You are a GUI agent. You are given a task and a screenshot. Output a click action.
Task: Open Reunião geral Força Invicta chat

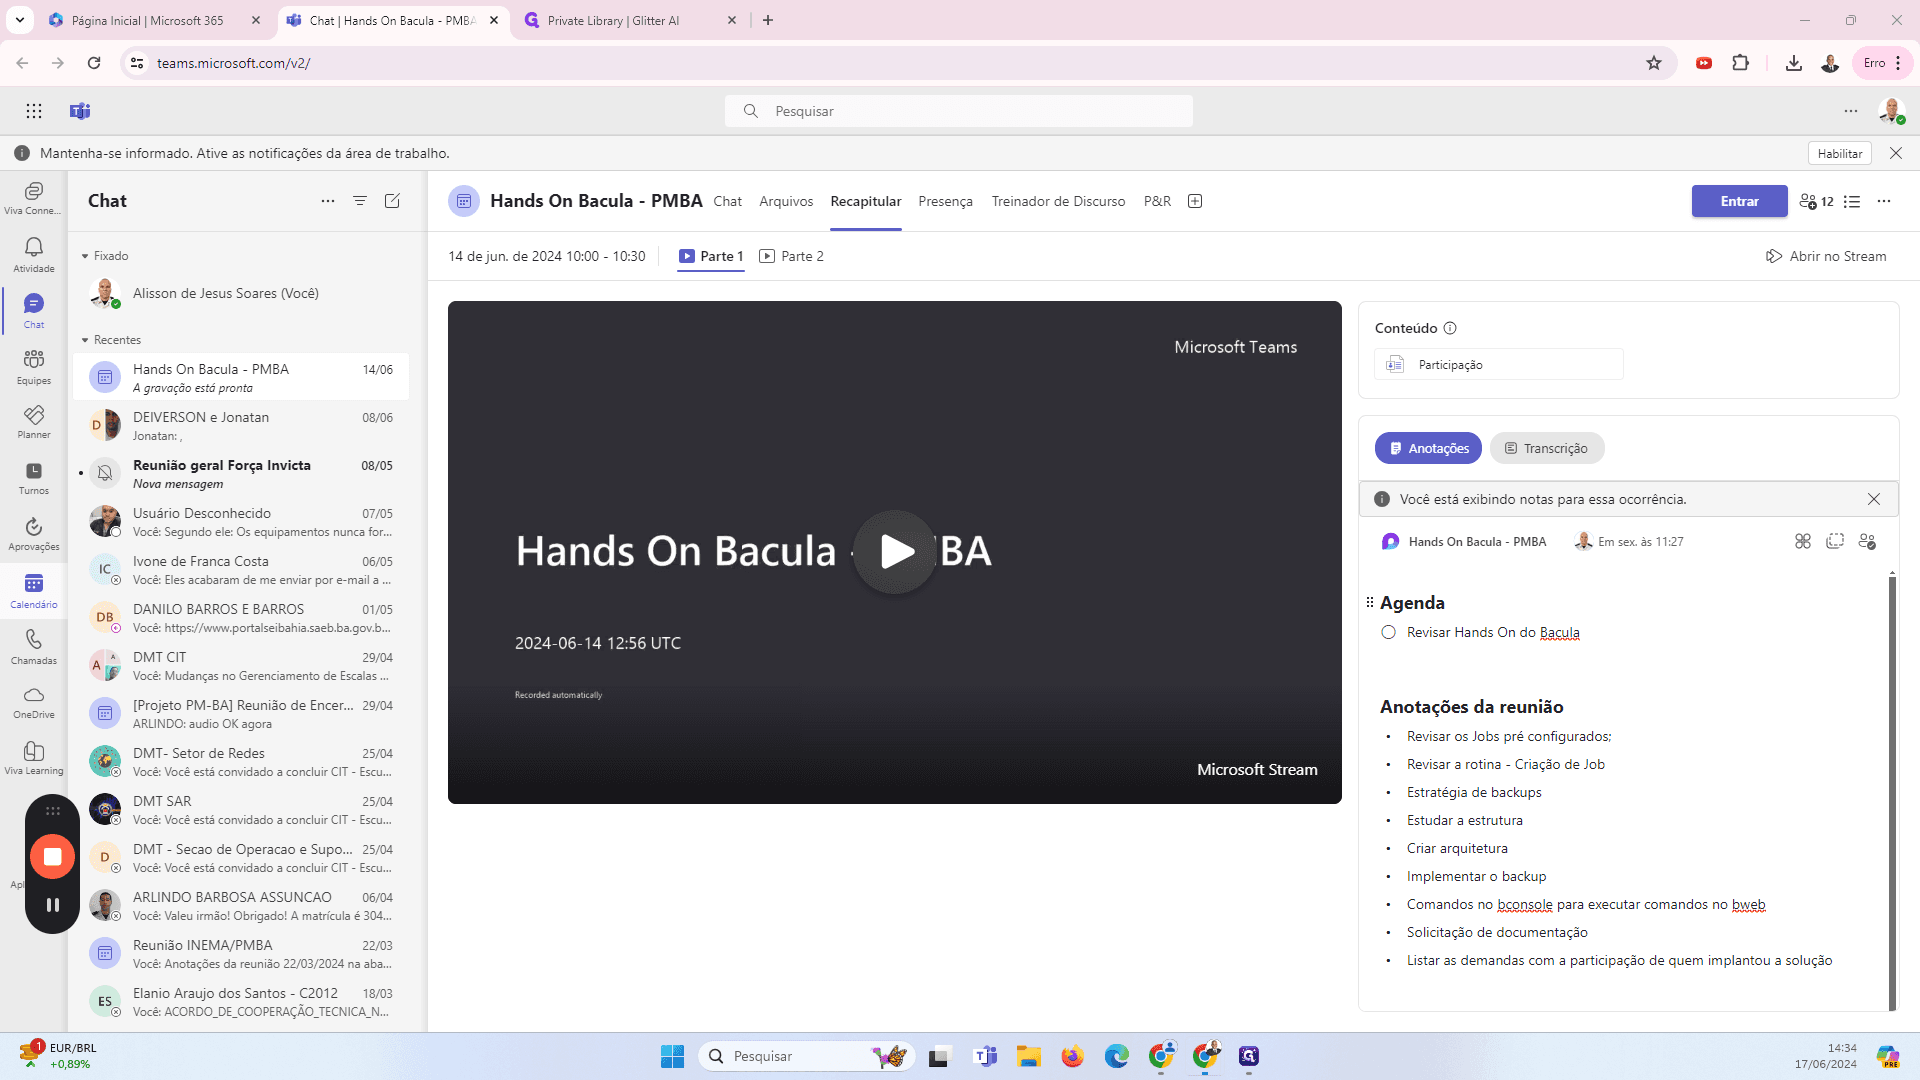pos(241,473)
